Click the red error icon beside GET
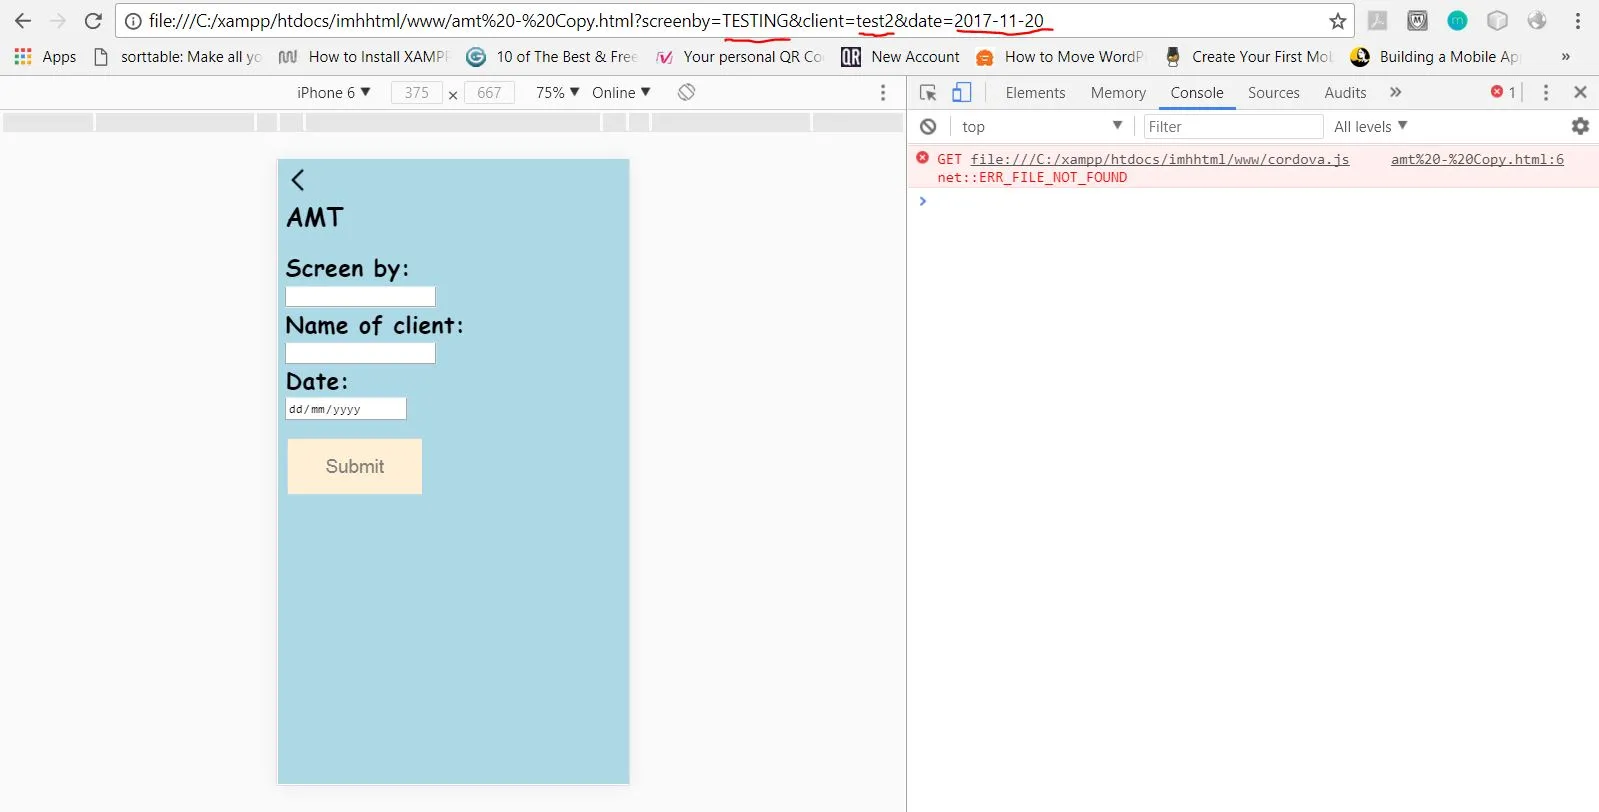This screenshot has width=1599, height=812. (x=922, y=158)
